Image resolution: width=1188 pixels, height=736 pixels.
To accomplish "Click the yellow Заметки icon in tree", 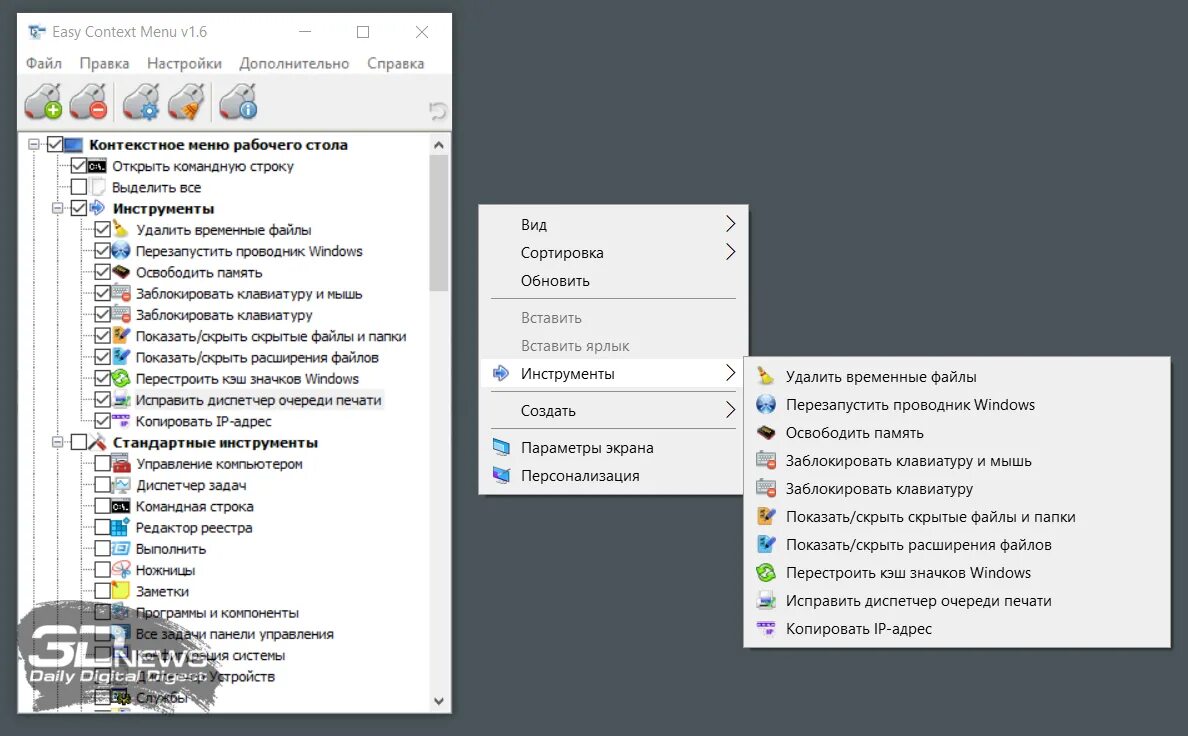I will pos(120,590).
